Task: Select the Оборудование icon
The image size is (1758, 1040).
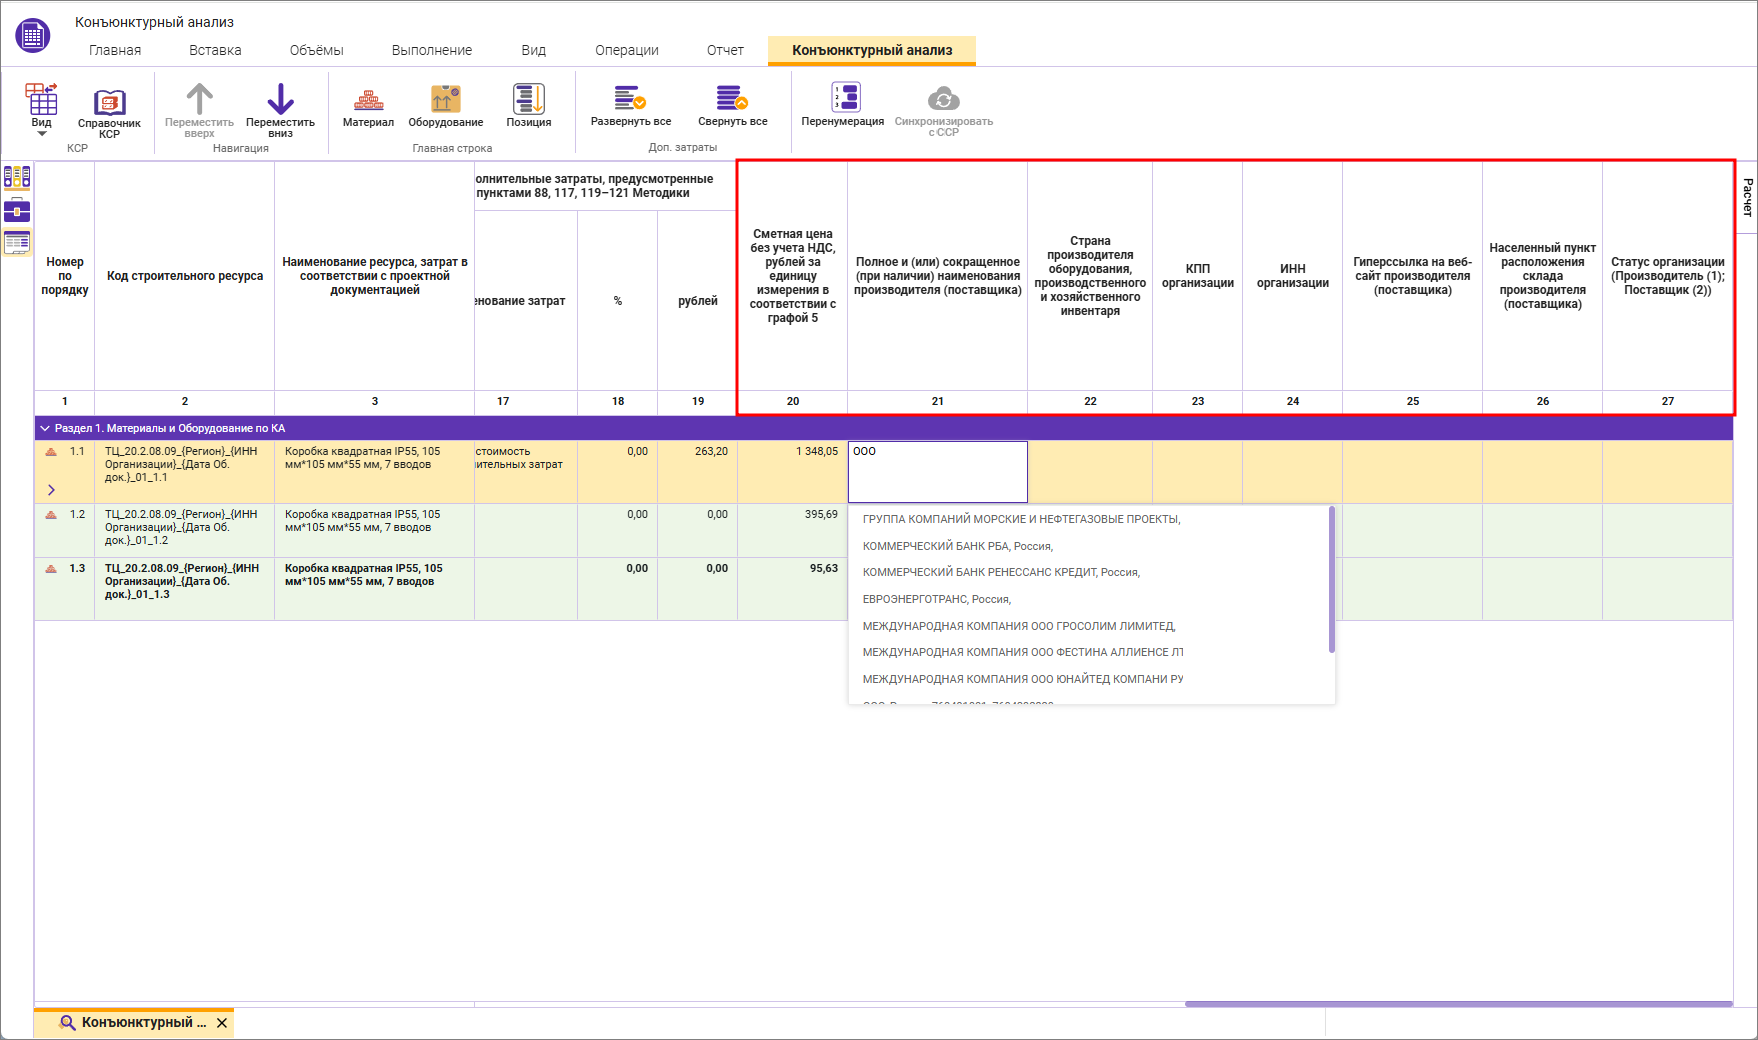Action: (445, 101)
